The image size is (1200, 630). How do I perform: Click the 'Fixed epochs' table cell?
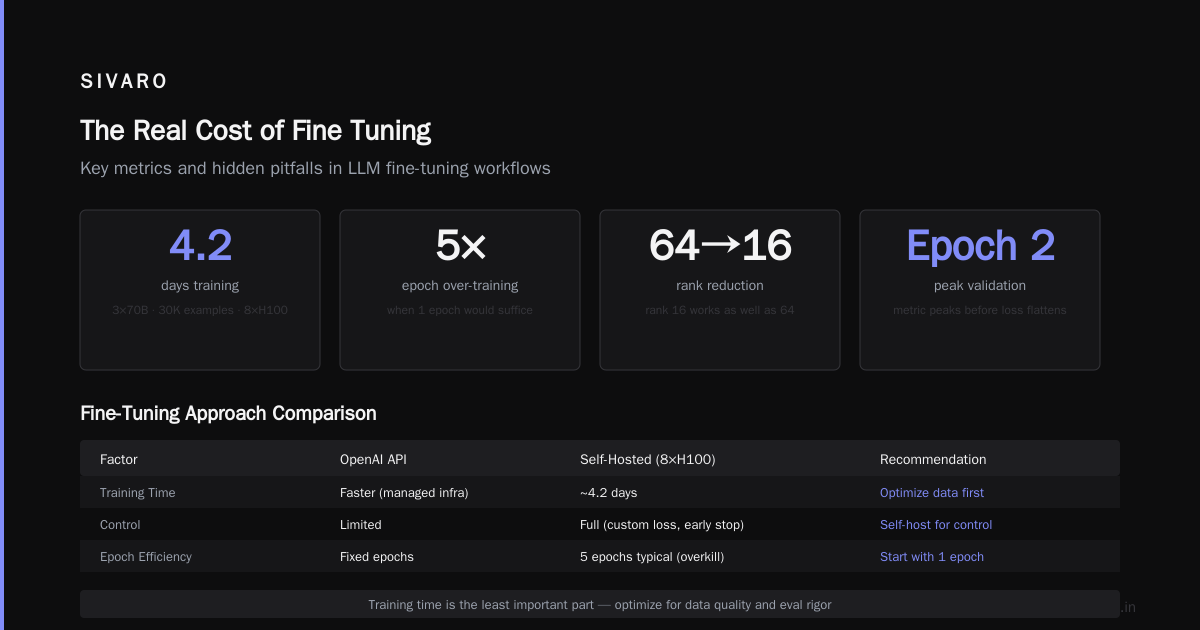coord(377,556)
